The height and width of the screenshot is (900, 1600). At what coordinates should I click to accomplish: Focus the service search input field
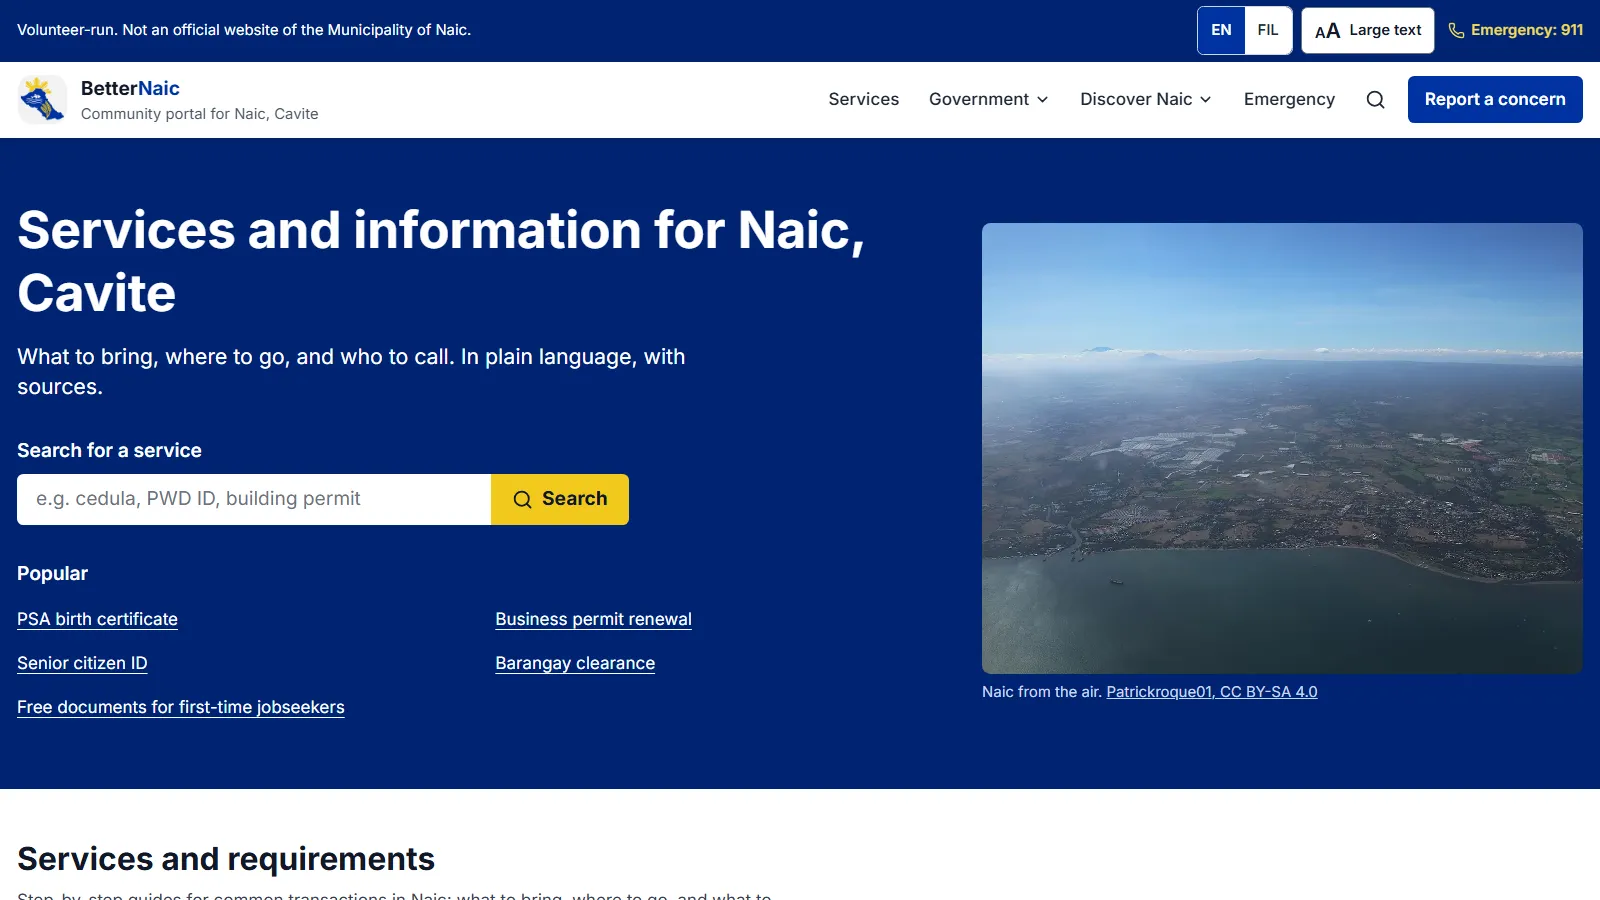(x=254, y=499)
